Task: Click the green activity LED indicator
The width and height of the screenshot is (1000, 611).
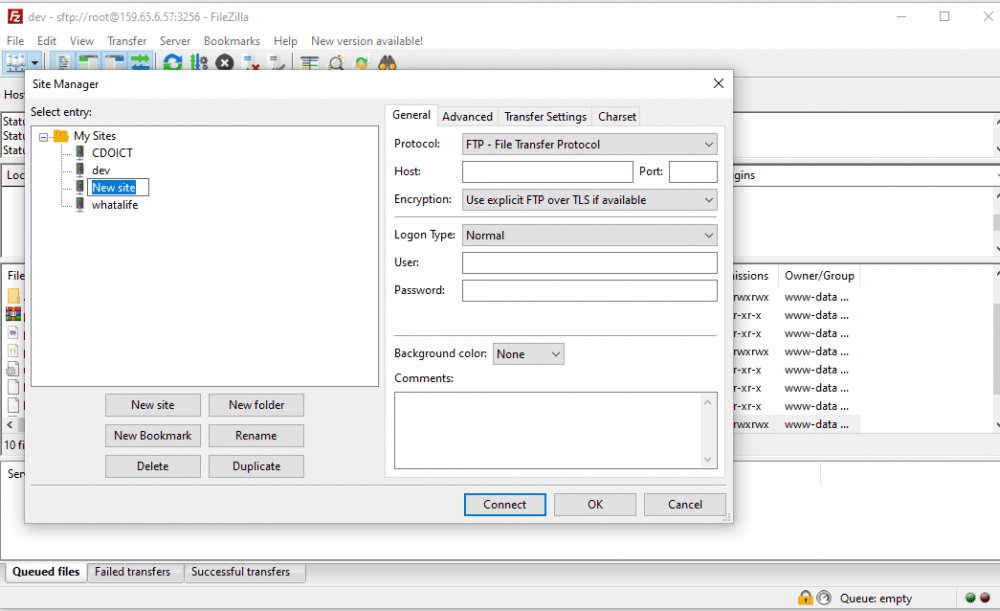Action: [970, 598]
